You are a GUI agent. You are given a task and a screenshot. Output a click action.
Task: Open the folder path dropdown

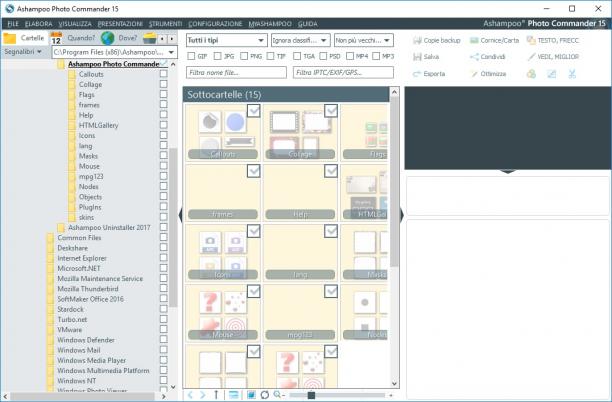(x=171, y=52)
